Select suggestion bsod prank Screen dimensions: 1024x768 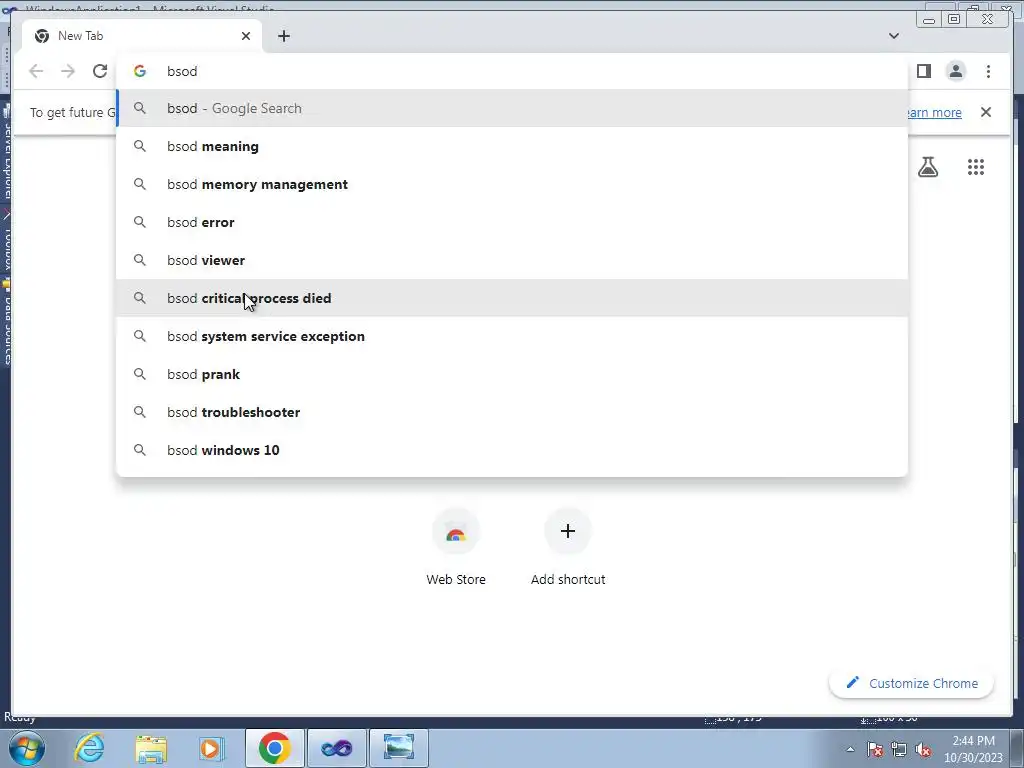[x=512, y=374]
